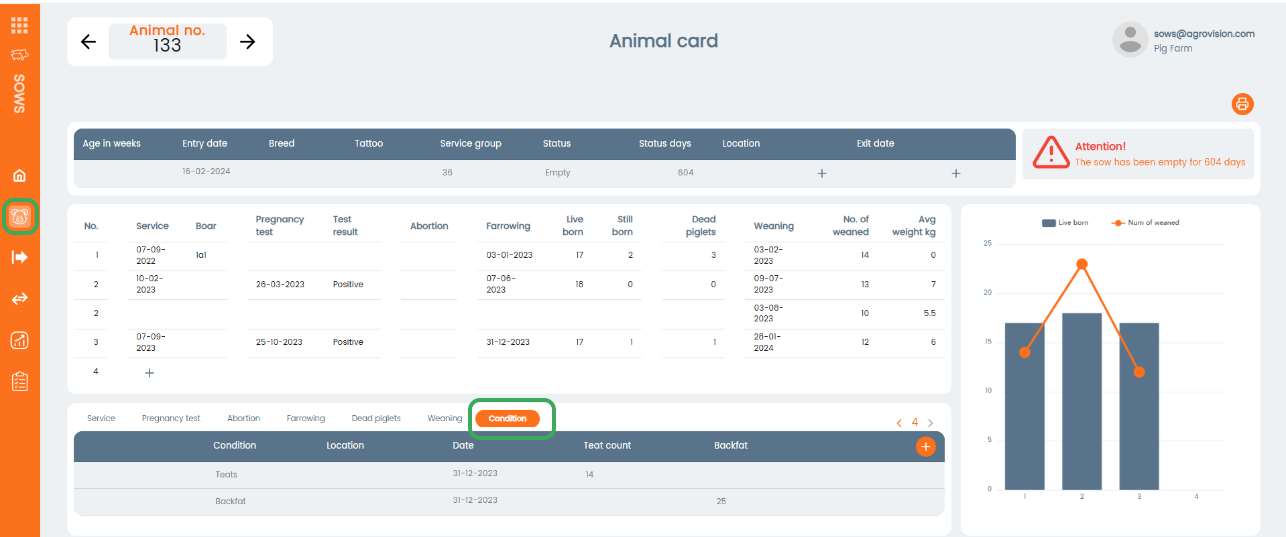The image size is (1286, 537).
Task: Open the clipboard checklist sidebar icon
Action: click(x=19, y=381)
